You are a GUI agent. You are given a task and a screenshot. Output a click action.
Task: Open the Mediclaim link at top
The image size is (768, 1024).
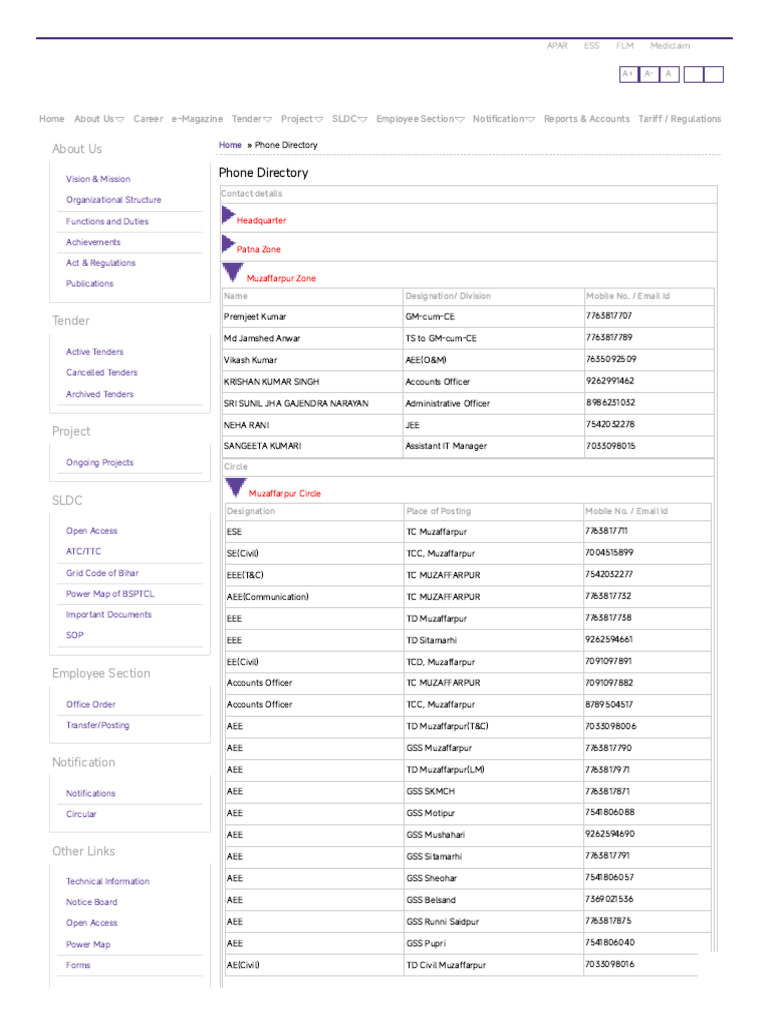coord(670,46)
